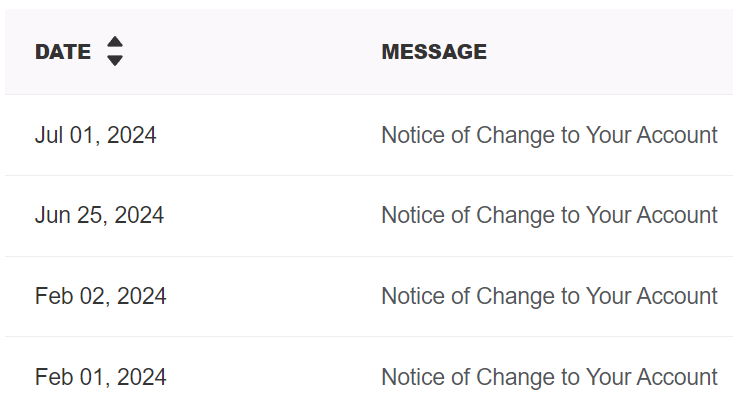
Task: Click "Feb" in the Feb 02 date
Action: (51, 296)
